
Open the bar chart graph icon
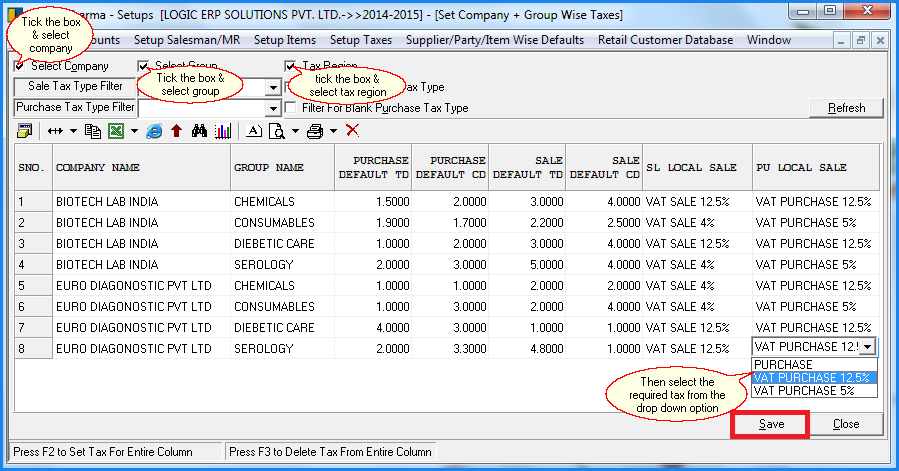pyautogui.click(x=222, y=131)
